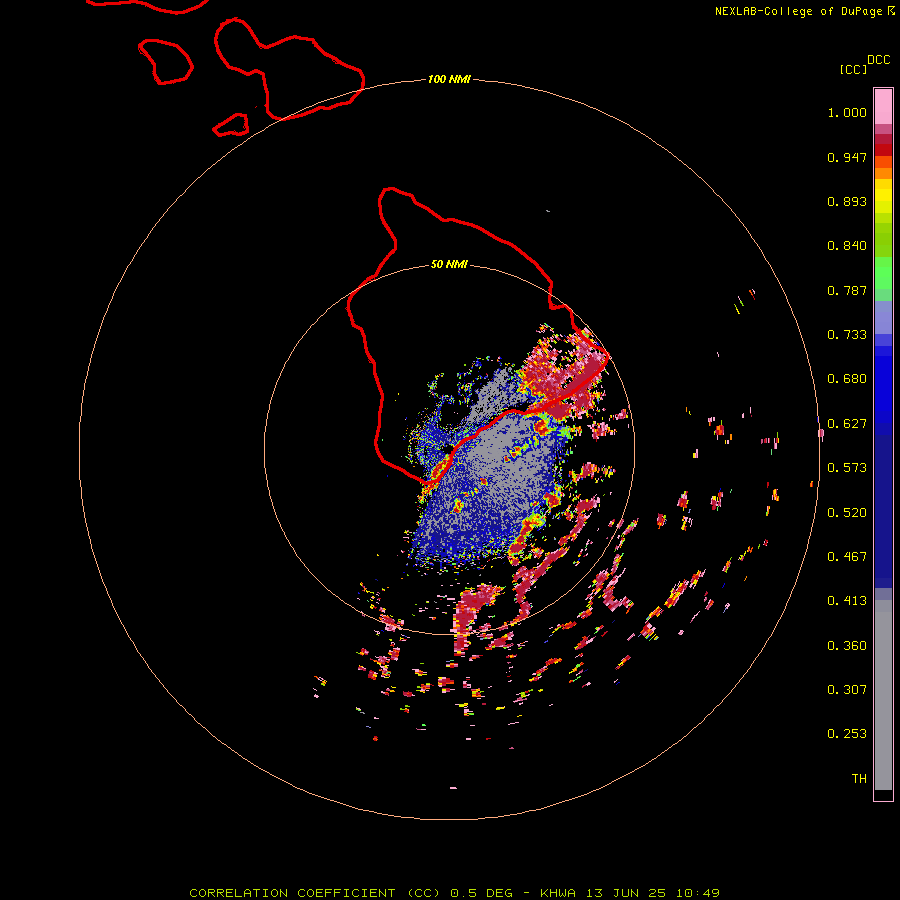Click the 0.787 scale value
The width and height of the screenshot is (900, 900).
pos(847,290)
